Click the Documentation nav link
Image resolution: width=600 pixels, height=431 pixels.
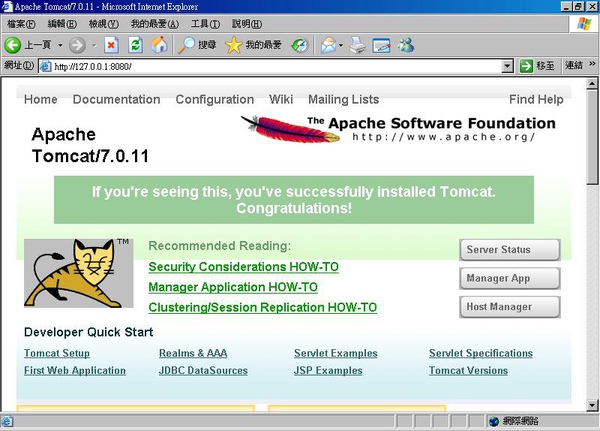[116, 100]
